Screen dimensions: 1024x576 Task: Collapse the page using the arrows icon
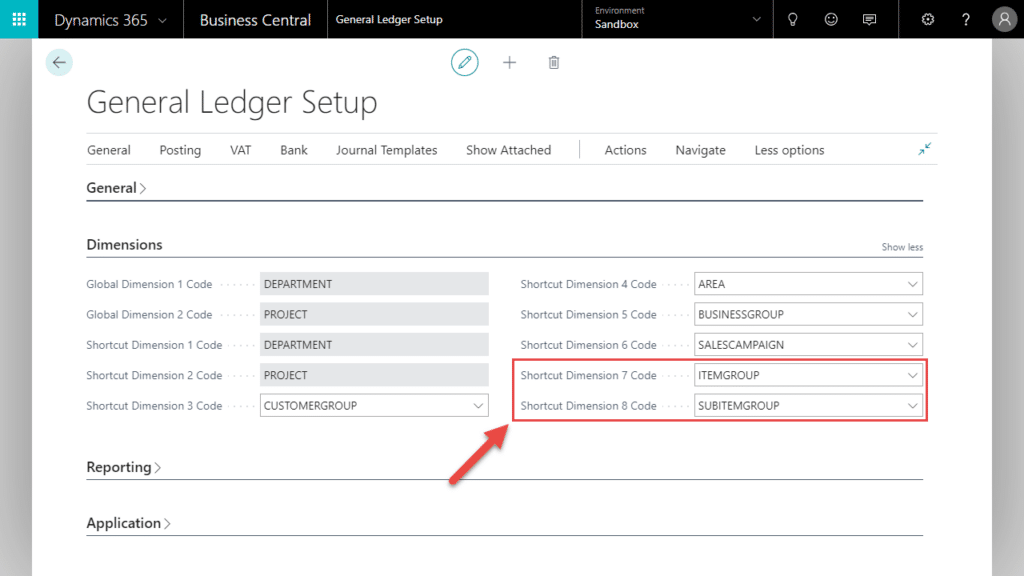click(924, 148)
